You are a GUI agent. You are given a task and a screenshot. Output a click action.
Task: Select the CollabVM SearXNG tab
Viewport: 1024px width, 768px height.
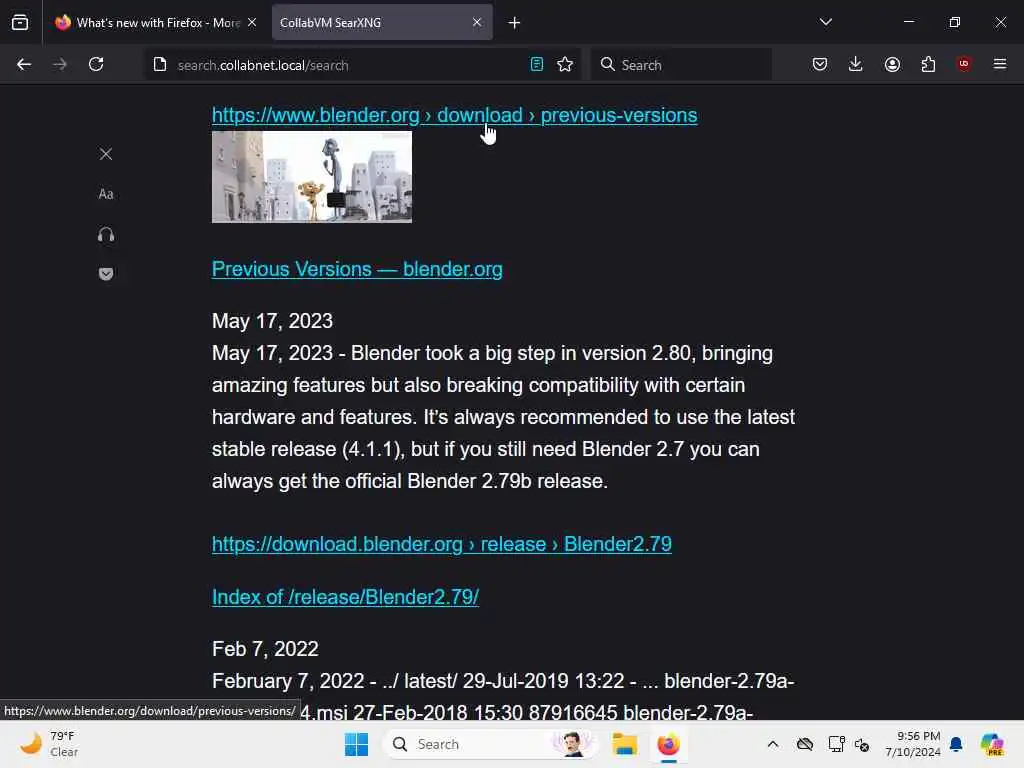(x=382, y=23)
